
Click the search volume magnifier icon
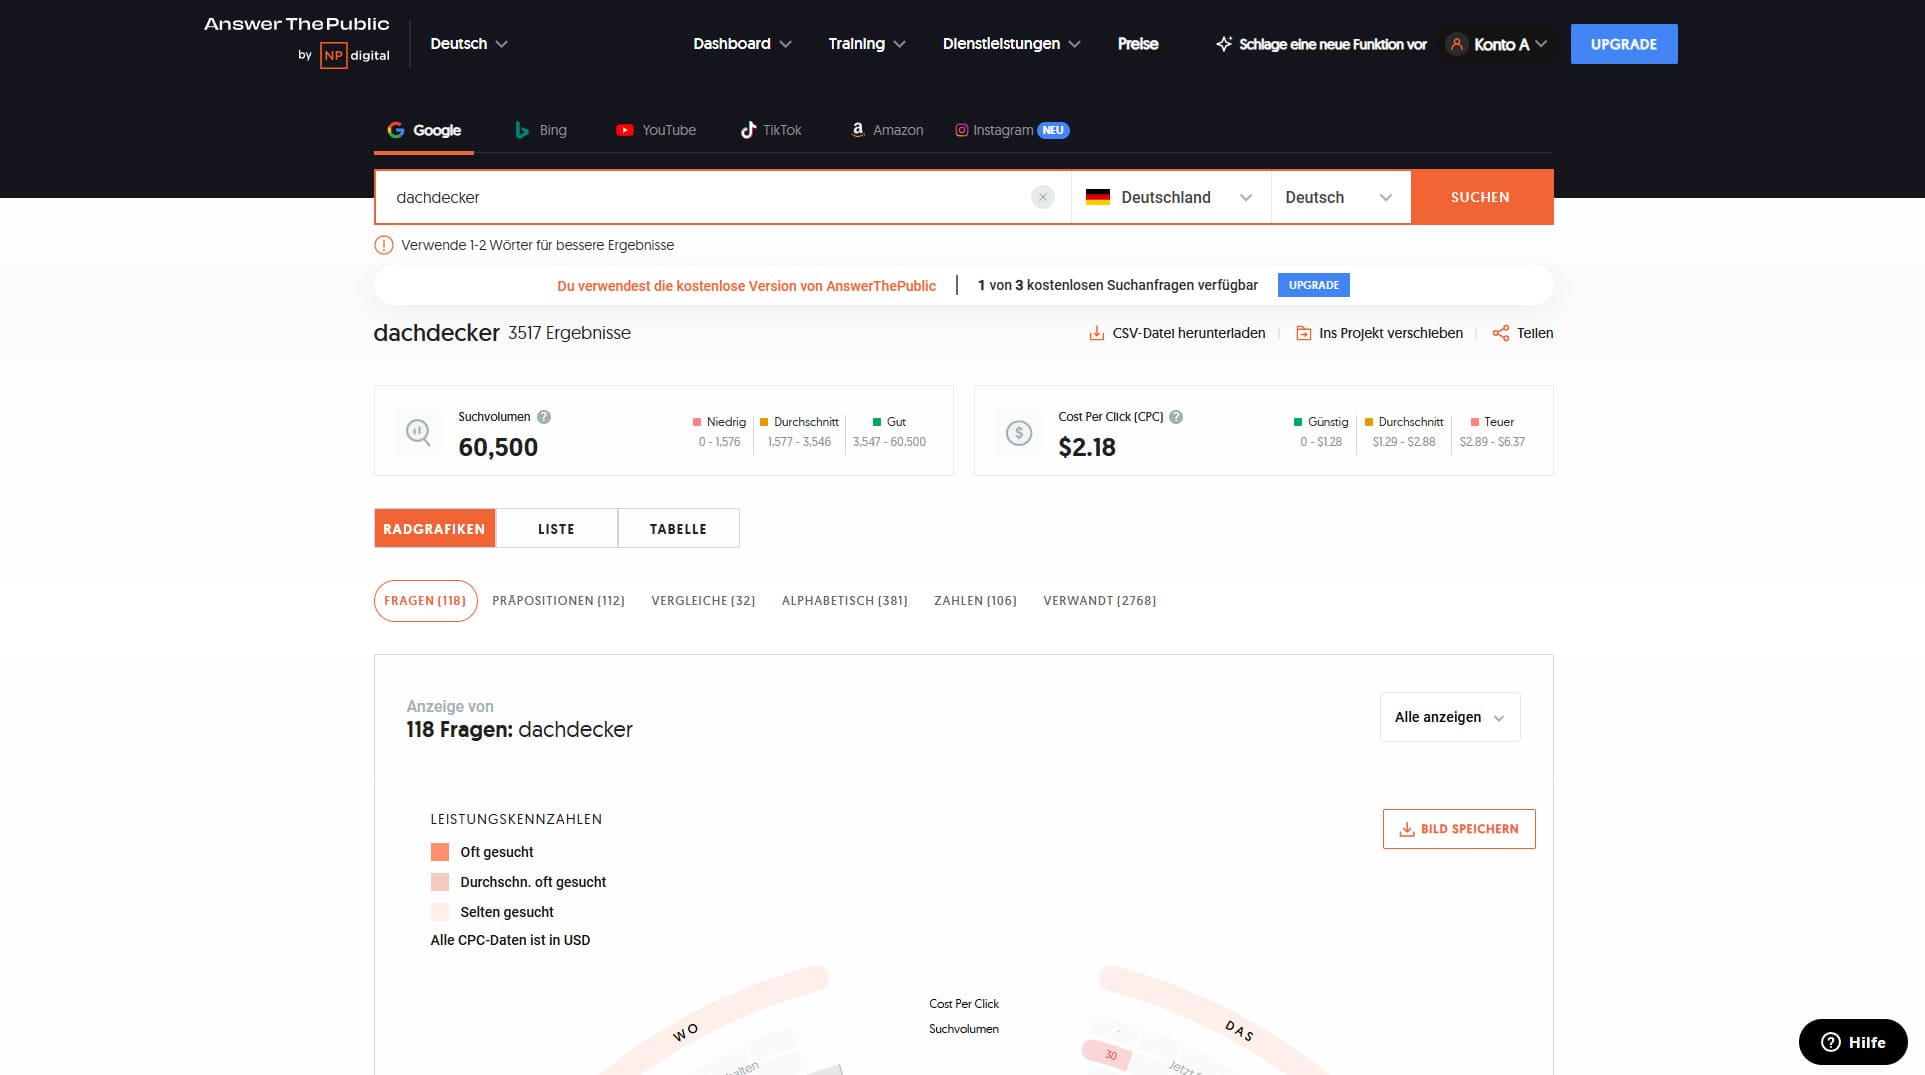(418, 432)
